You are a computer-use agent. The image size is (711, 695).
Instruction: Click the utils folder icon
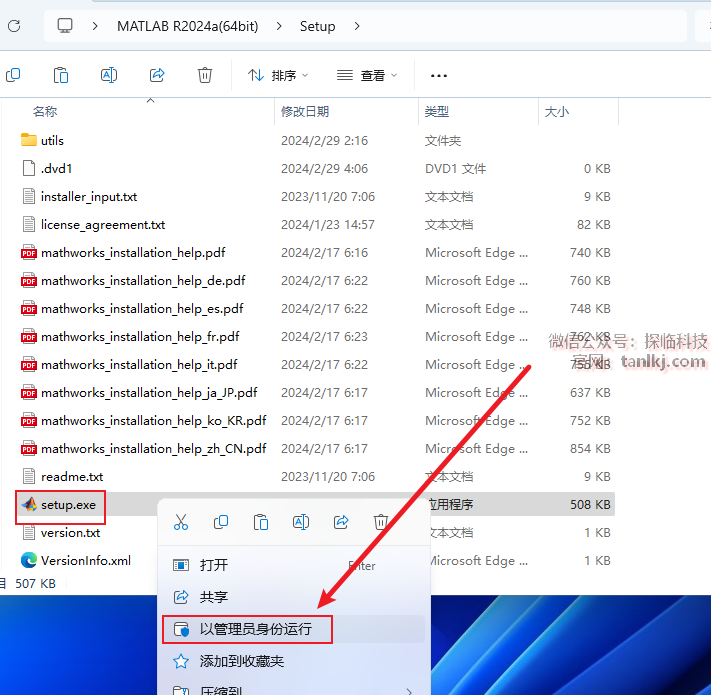[29, 140]
